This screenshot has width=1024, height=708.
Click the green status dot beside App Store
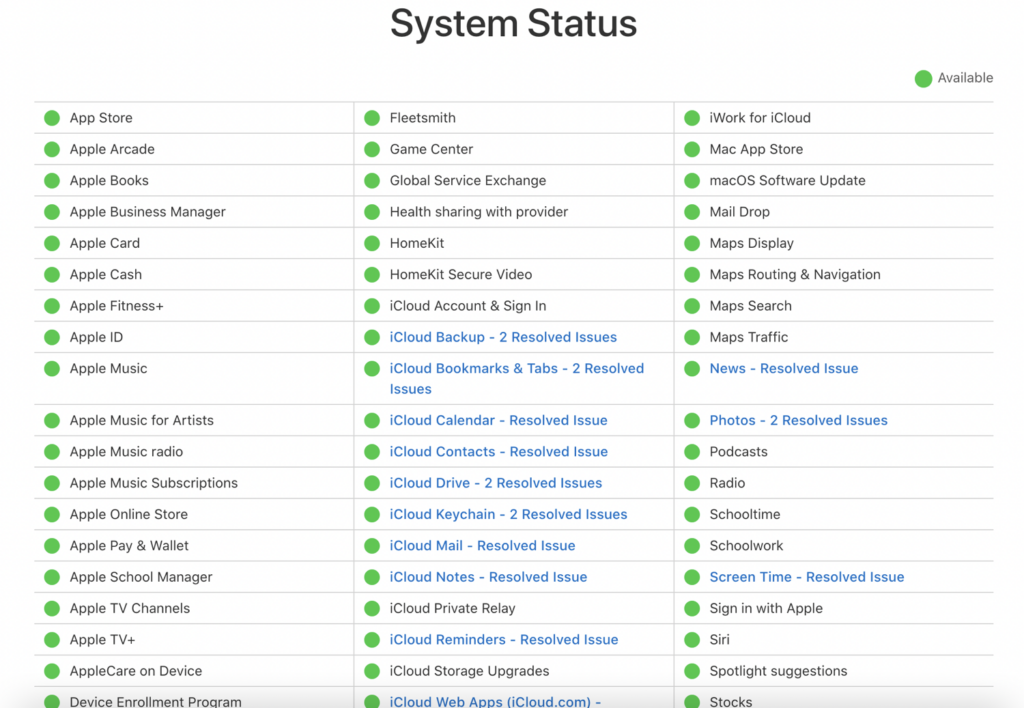click(52, 118)
